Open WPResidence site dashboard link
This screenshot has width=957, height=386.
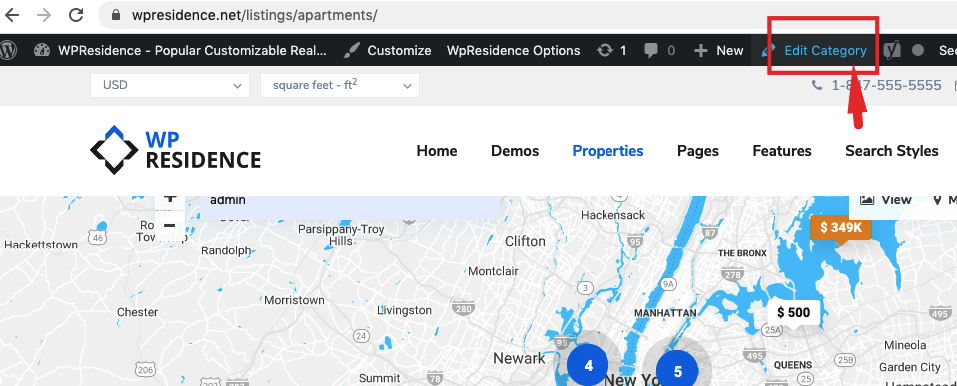pyautogui.click(x=180, y=51)
